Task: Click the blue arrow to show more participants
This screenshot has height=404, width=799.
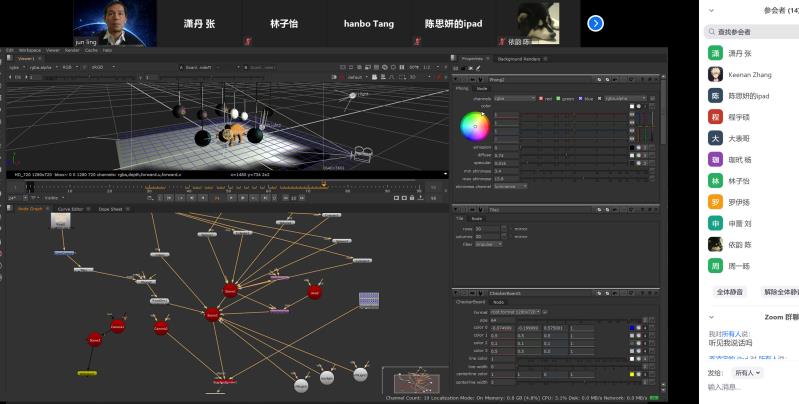Action: pyautogui.click(x=595, y=23)
